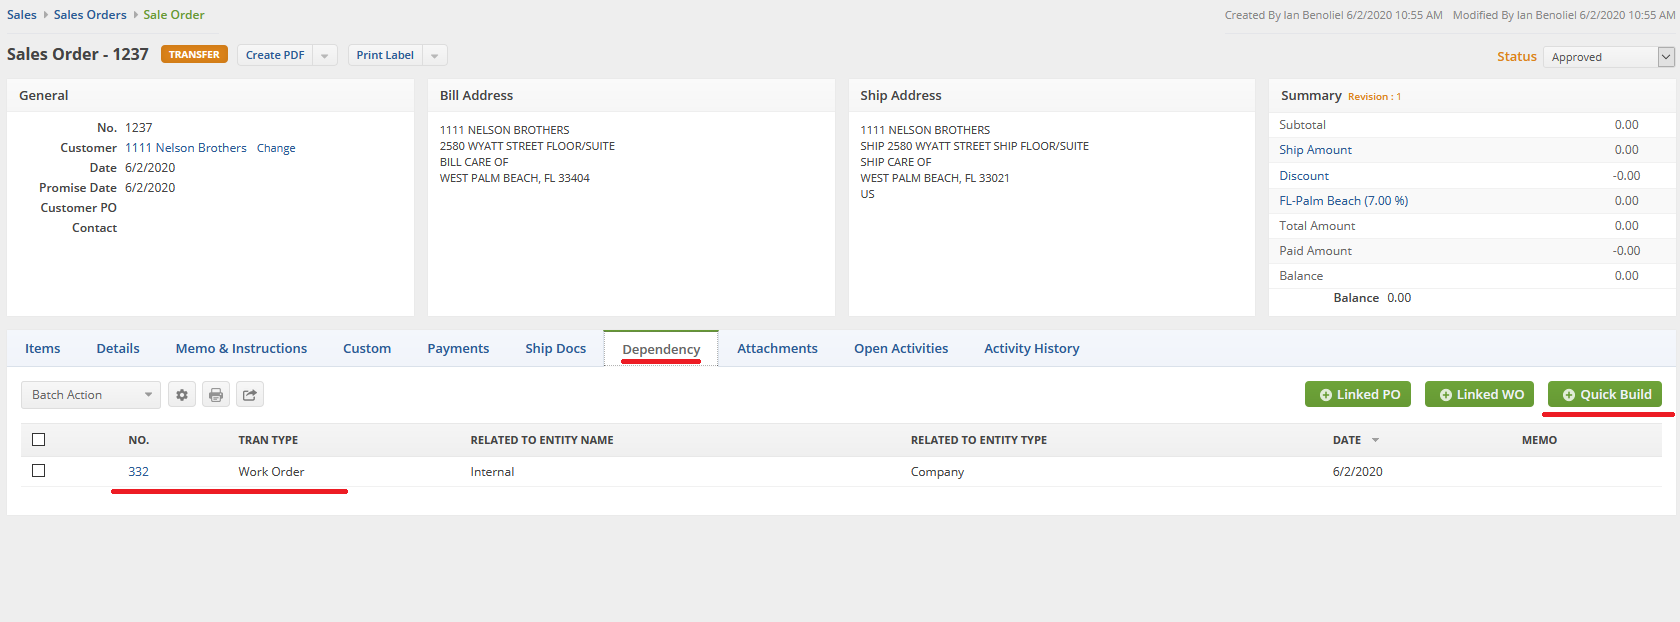This screenshot has height=622, width=1680.
Task: Open the Status Approved dropdown
Action: tap(1608, 57)
